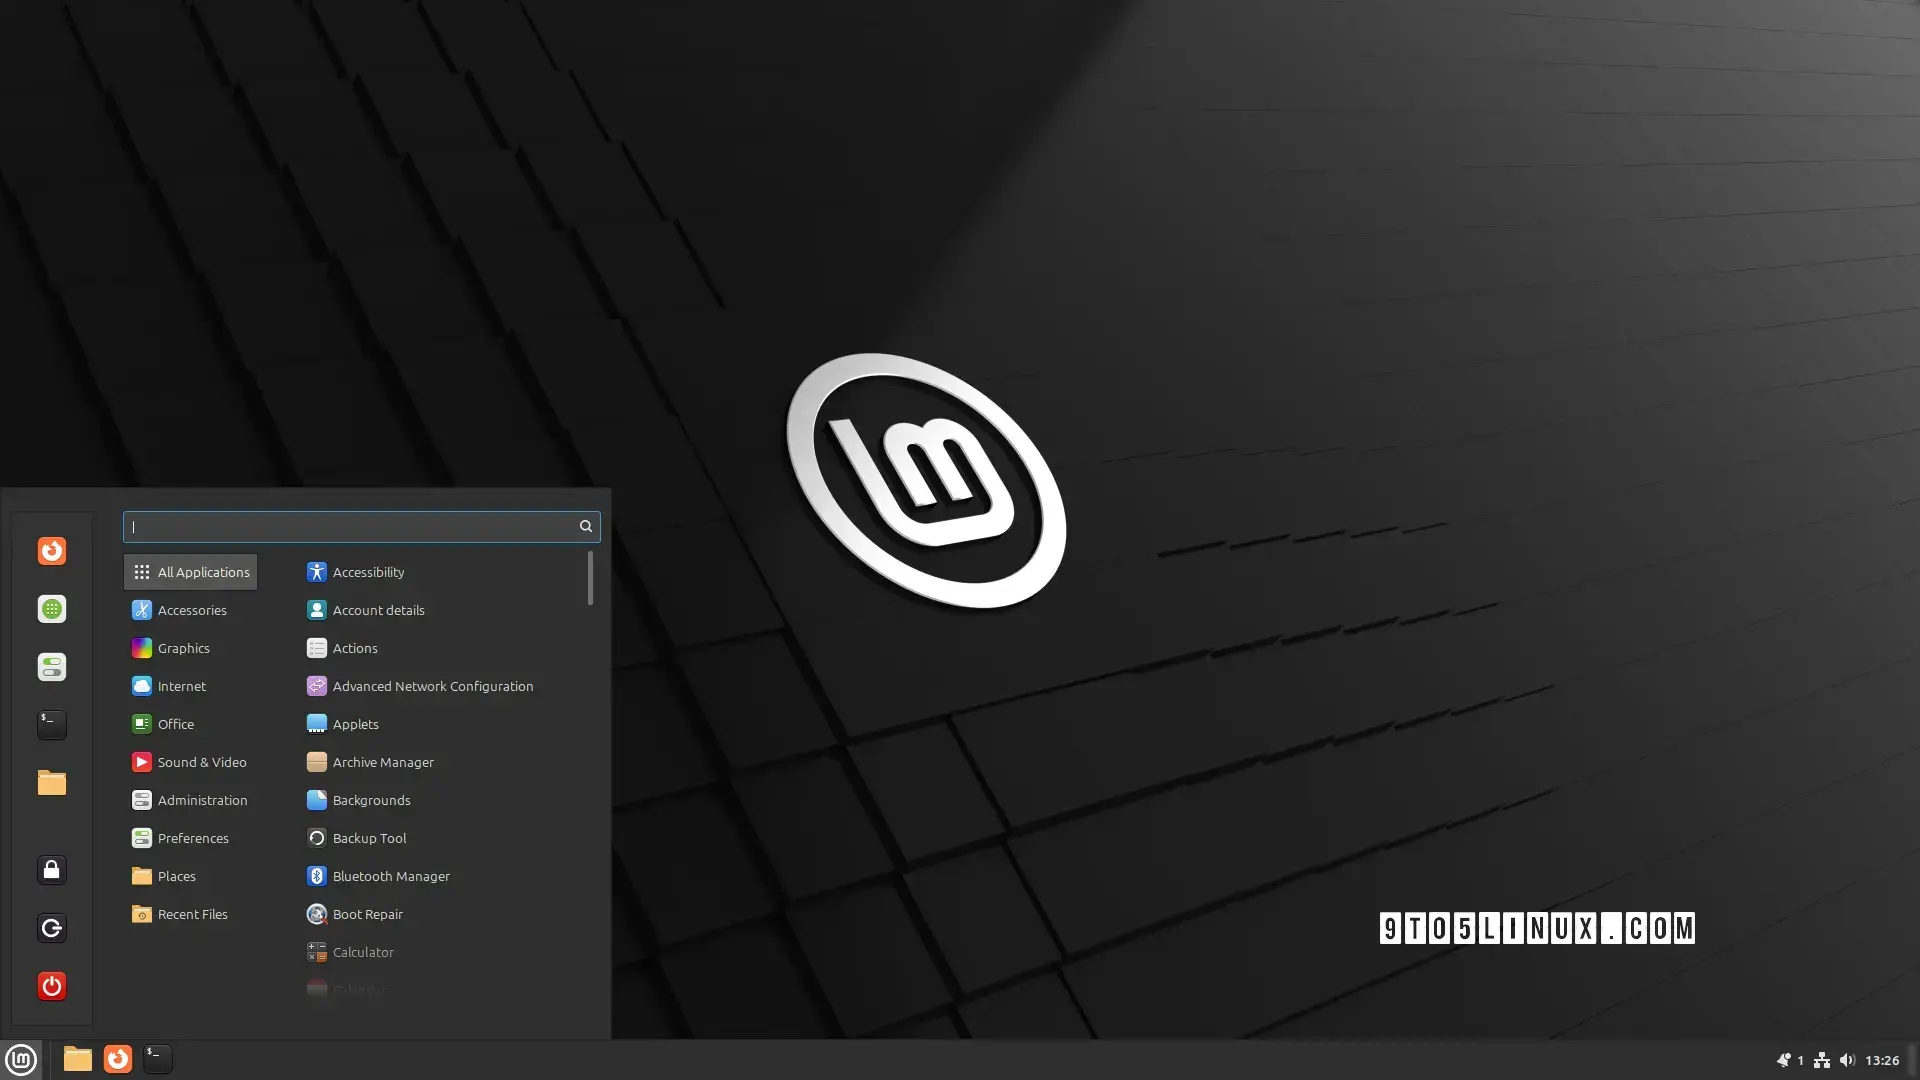Open the Applets manager

coord(355,723)
